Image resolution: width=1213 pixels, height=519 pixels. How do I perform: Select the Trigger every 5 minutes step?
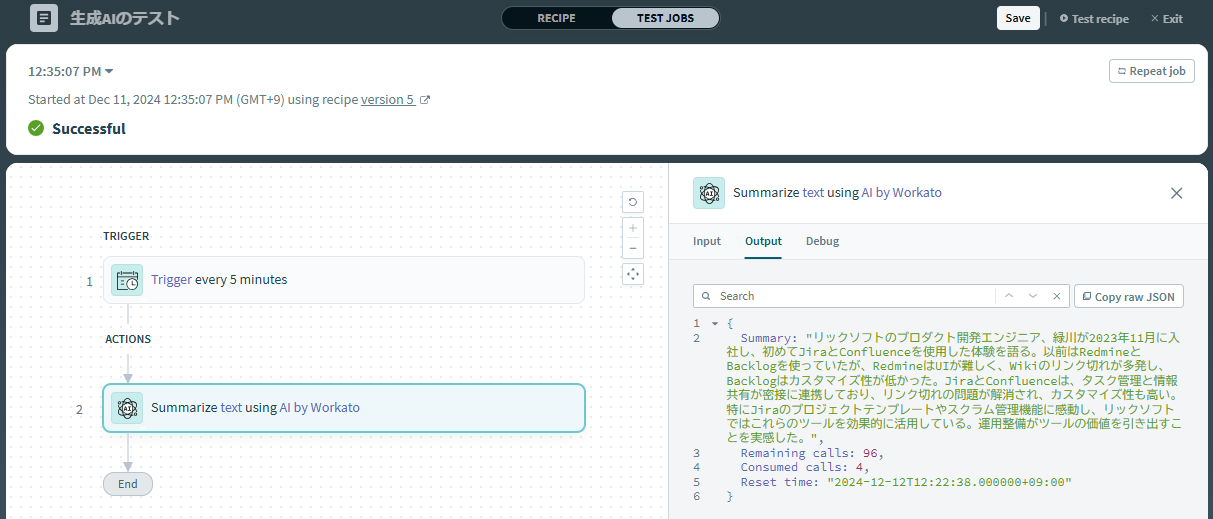pos(343,280)
